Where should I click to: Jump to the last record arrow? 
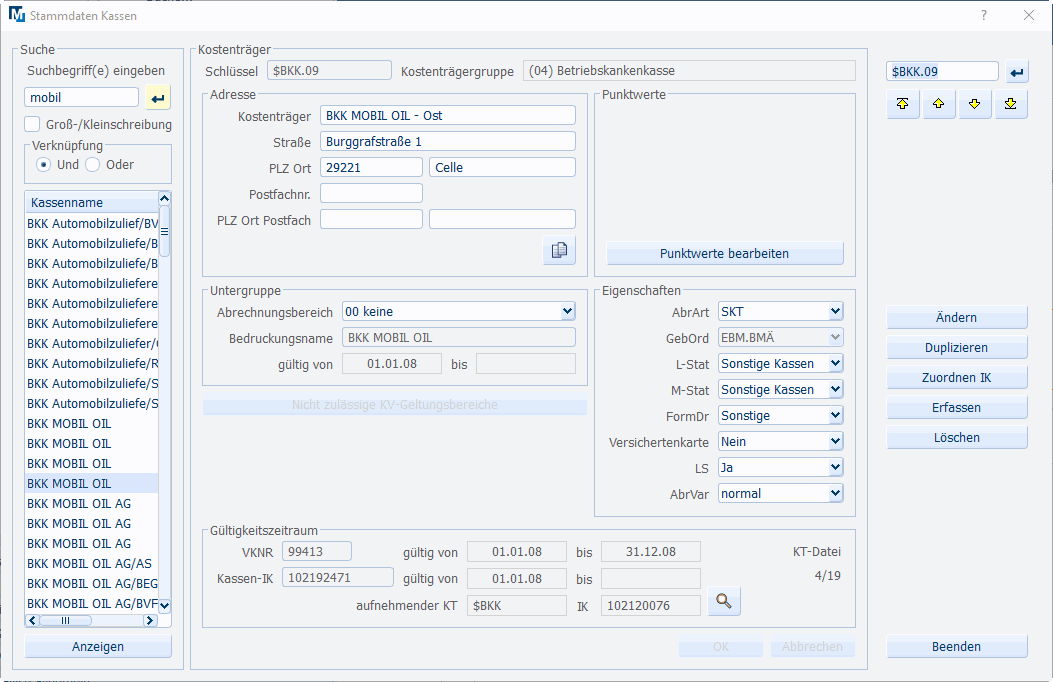pos(1011,105)
